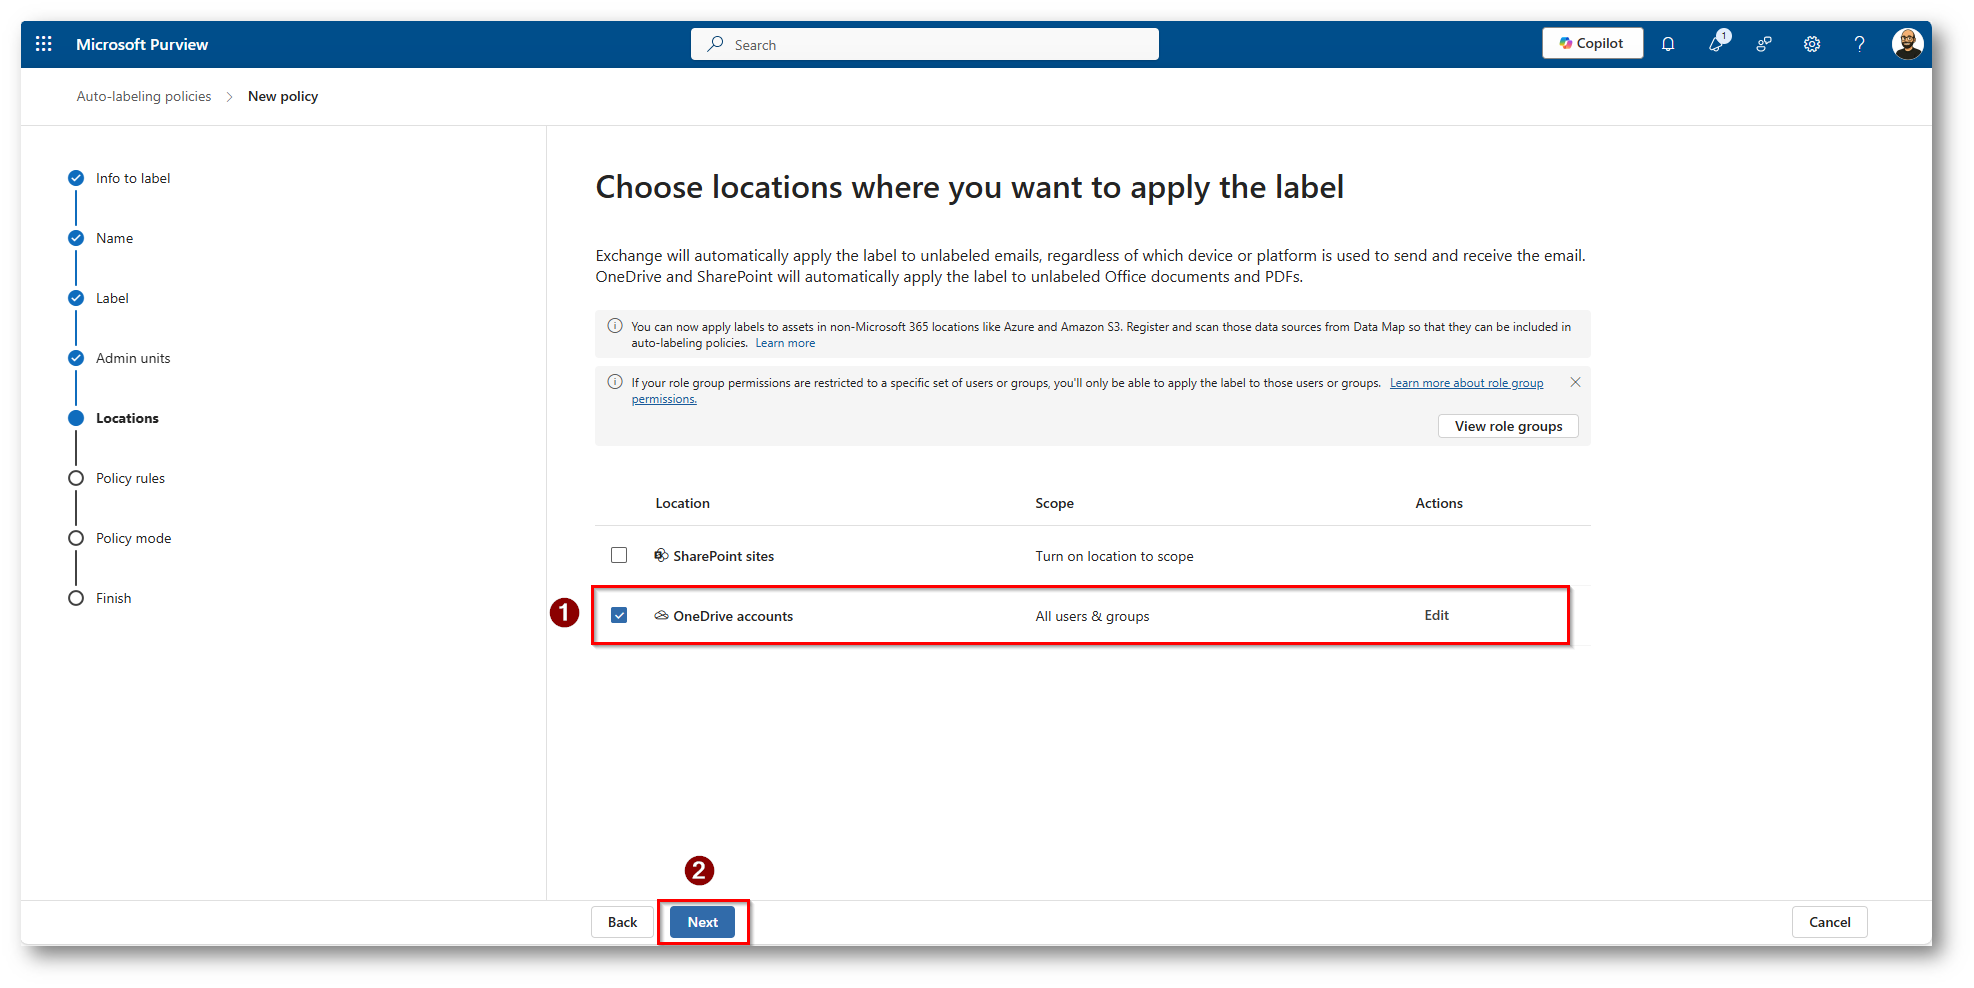Jump to the Admin units step
1974x988 pixels.
(x=133, y=358)
